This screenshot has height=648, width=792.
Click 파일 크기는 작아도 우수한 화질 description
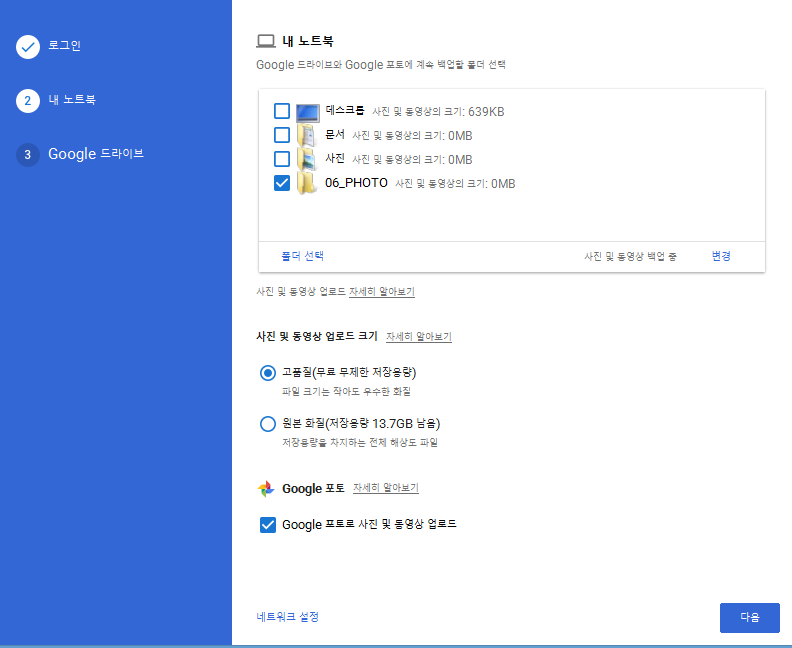pyautogui.click(x=346, y=391)
